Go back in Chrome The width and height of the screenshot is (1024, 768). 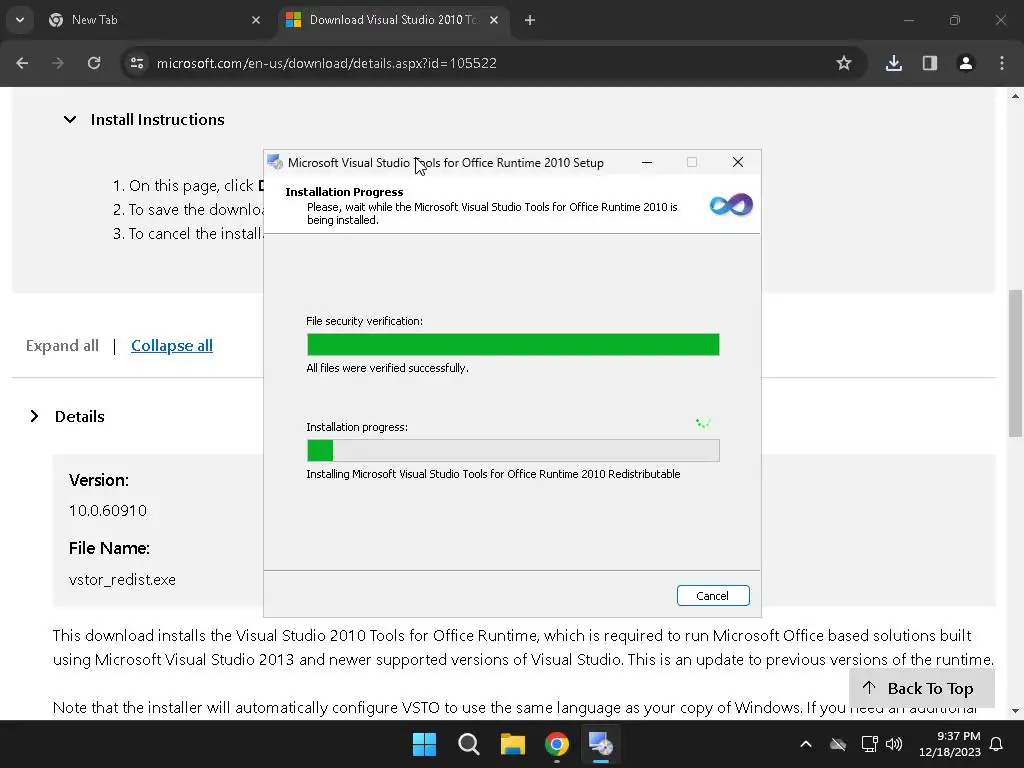point(22,63)
